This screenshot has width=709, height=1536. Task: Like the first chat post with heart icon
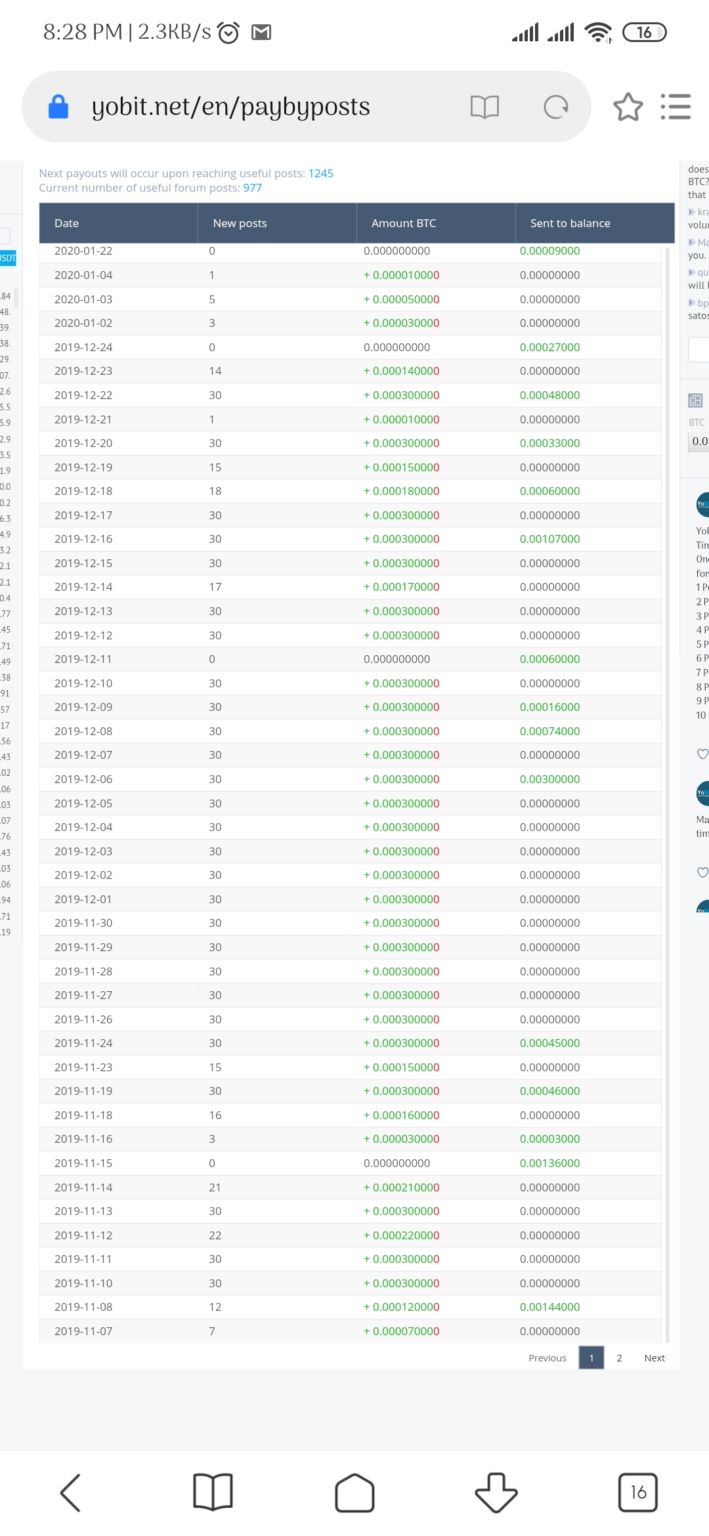click(x=702, y=754)
